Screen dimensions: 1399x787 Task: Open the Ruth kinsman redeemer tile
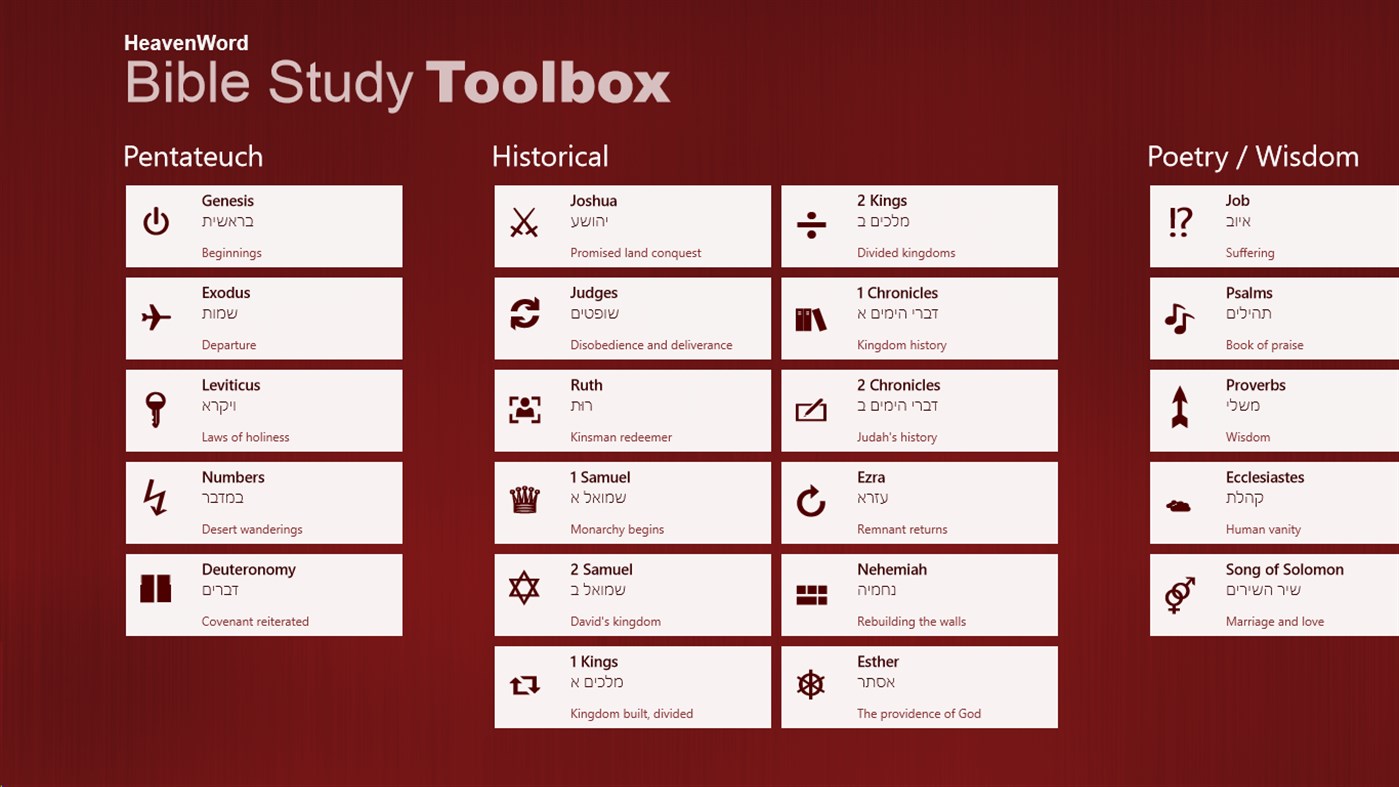click(632, 410)
